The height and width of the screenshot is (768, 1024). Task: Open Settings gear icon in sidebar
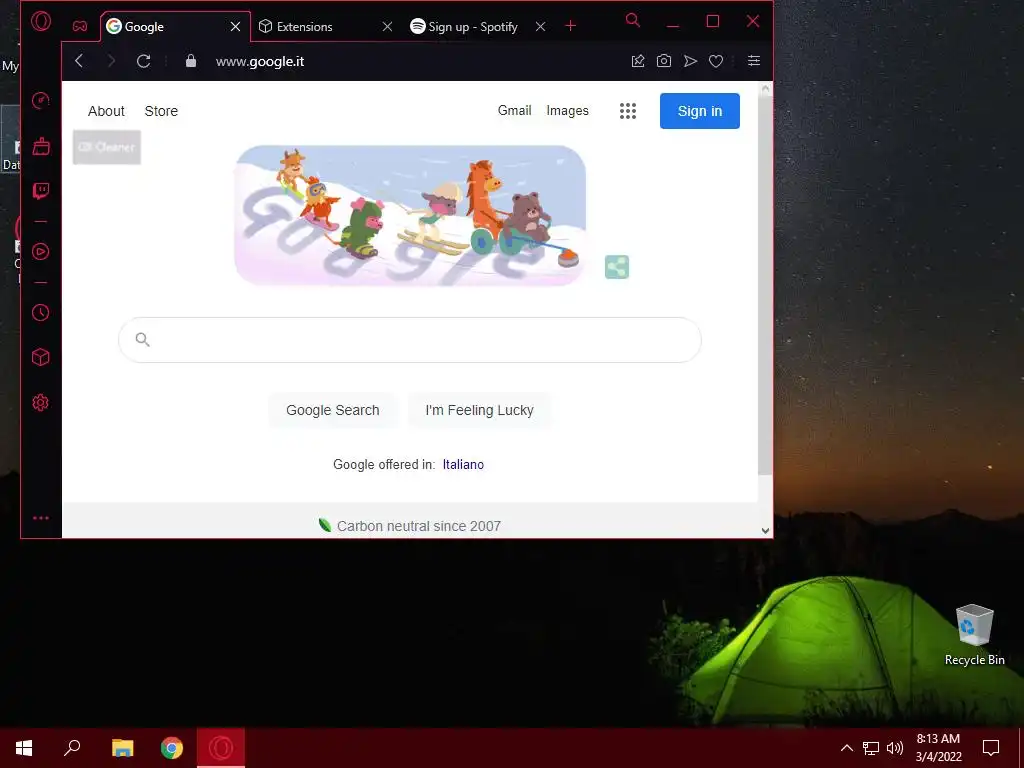tap(40, 402)
